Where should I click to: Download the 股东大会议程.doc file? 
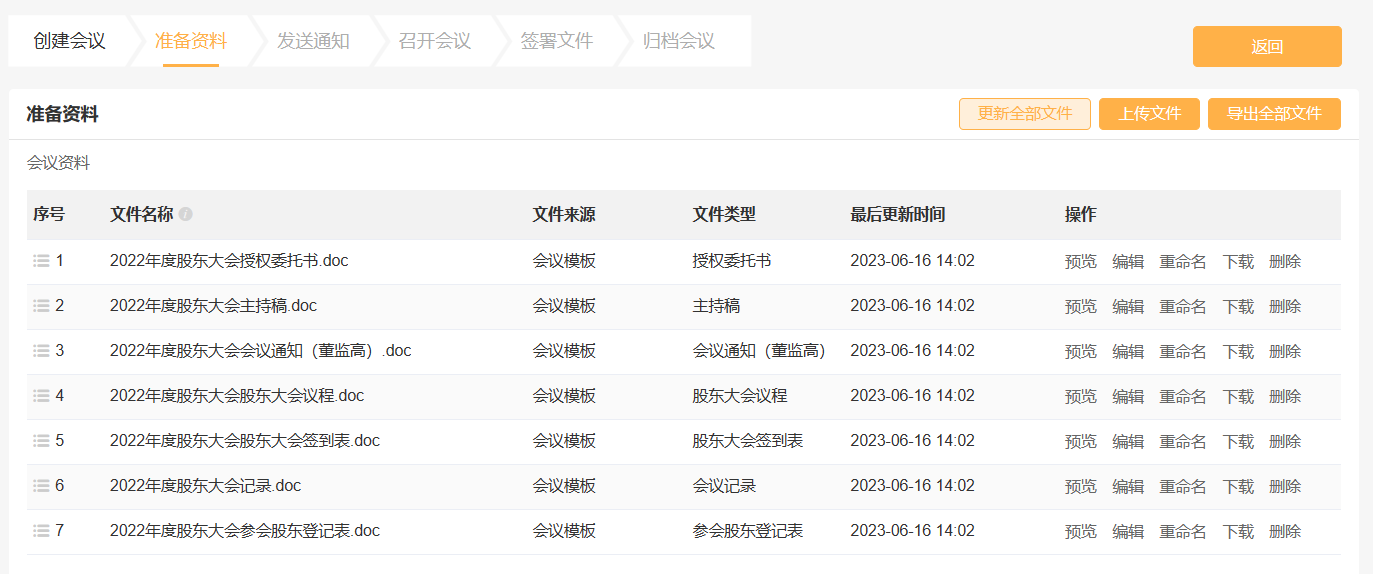coord(1238,397)
